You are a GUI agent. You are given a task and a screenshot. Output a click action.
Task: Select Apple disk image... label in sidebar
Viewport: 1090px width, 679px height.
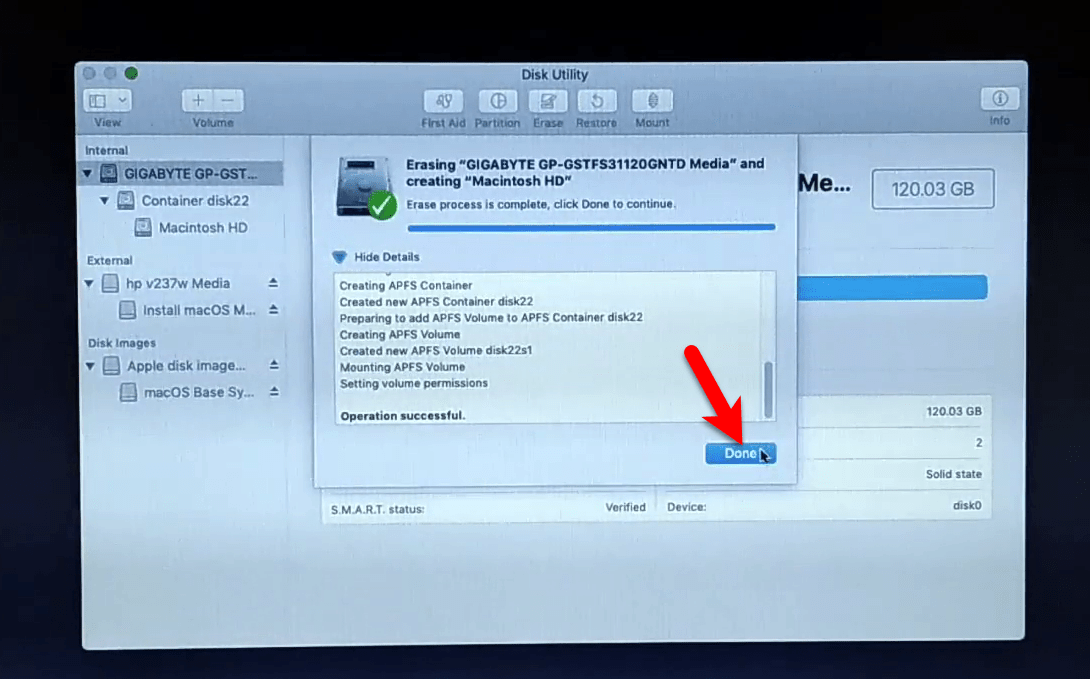tap(186, 366)
